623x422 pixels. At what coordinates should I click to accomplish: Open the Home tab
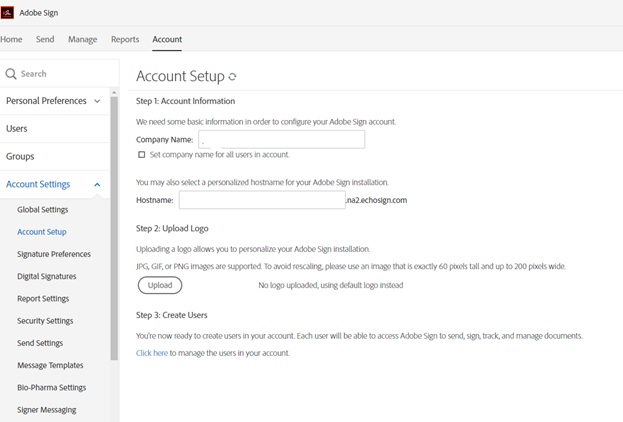(x=11, y=39)
